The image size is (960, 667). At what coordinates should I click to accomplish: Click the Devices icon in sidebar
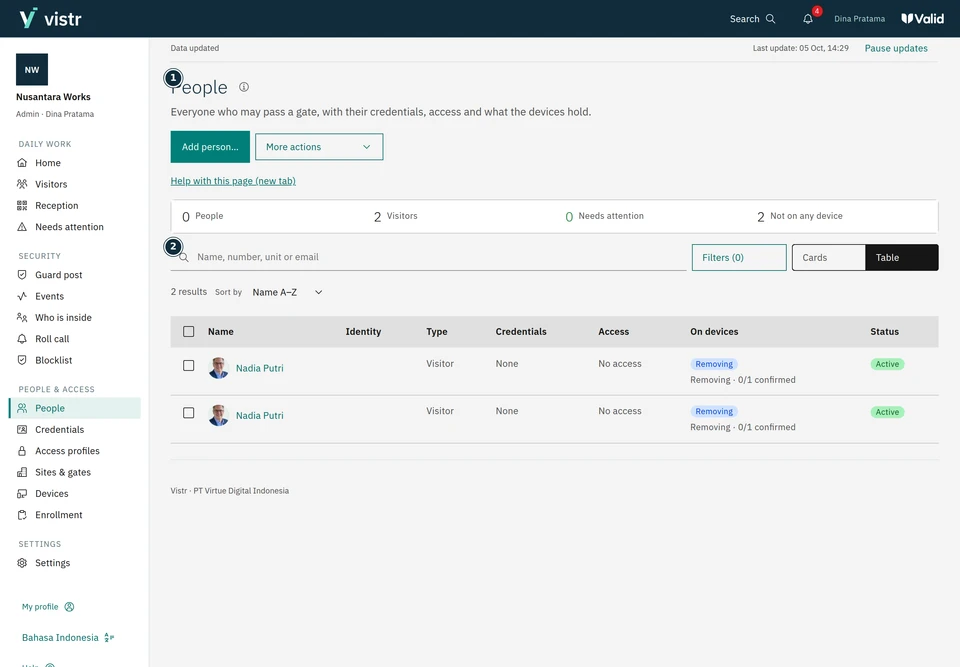coord(22,494)
